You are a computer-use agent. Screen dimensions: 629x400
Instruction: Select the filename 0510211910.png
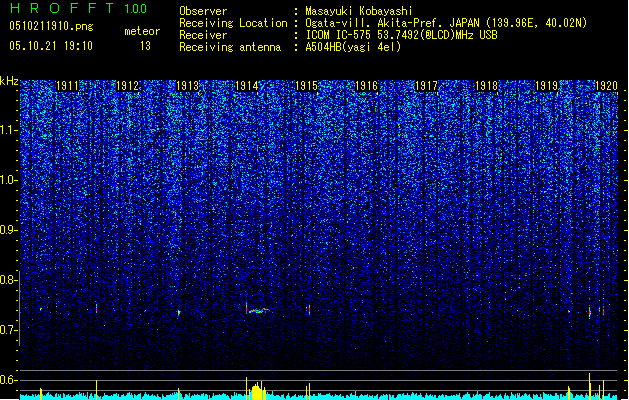click(x=51, y=26)
